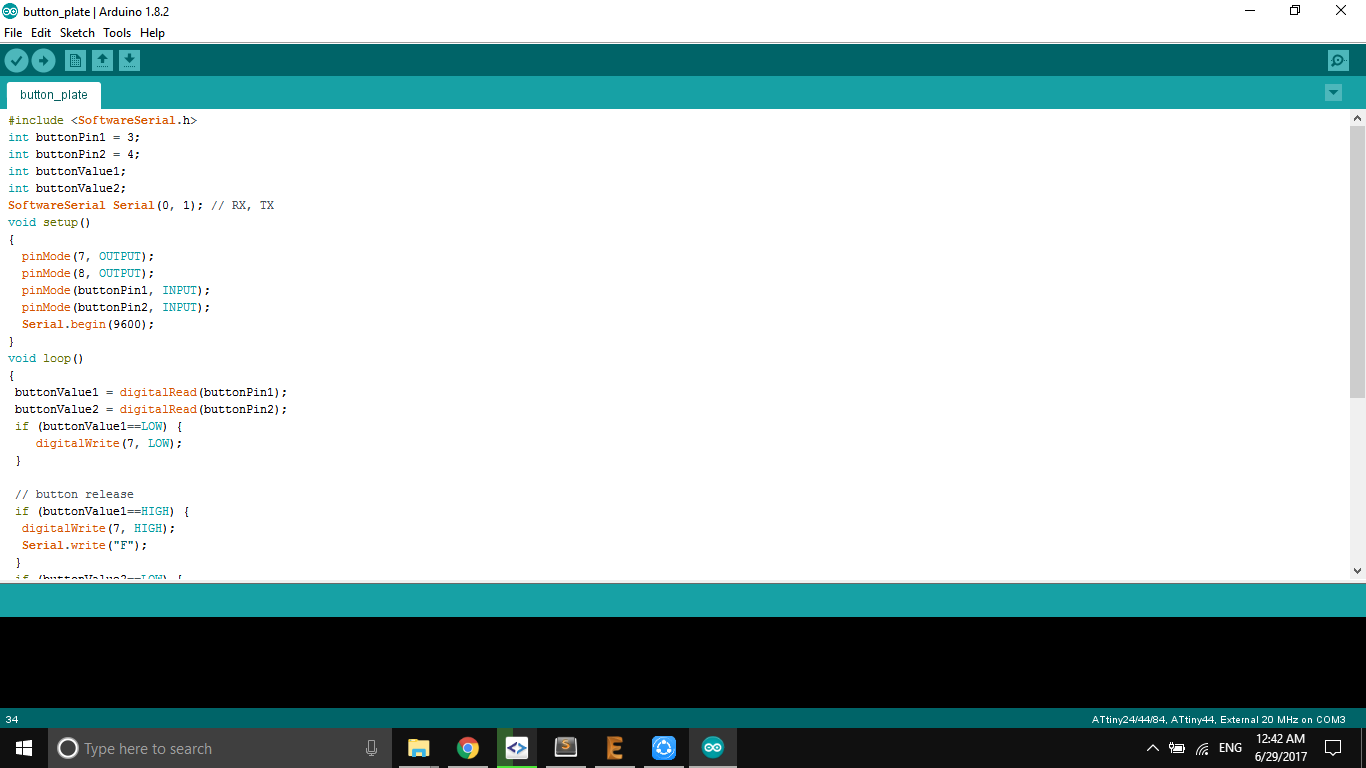Click the line 'int buttonPin1 = 3;'
The image size is (1366, 768).
[74, 137]
